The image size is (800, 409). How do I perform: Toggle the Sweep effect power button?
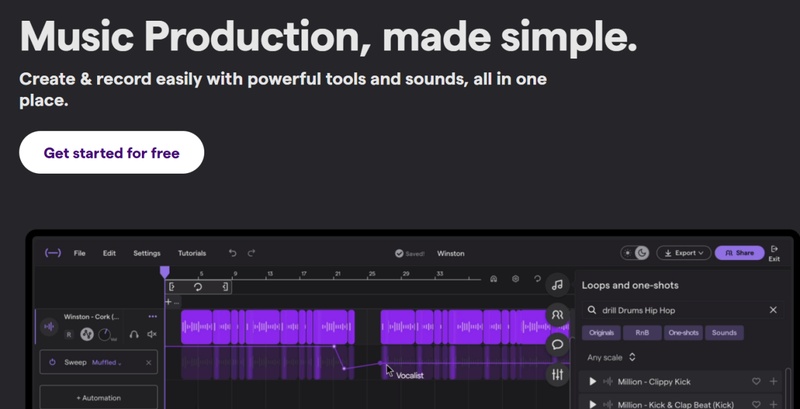click(52, 363)
